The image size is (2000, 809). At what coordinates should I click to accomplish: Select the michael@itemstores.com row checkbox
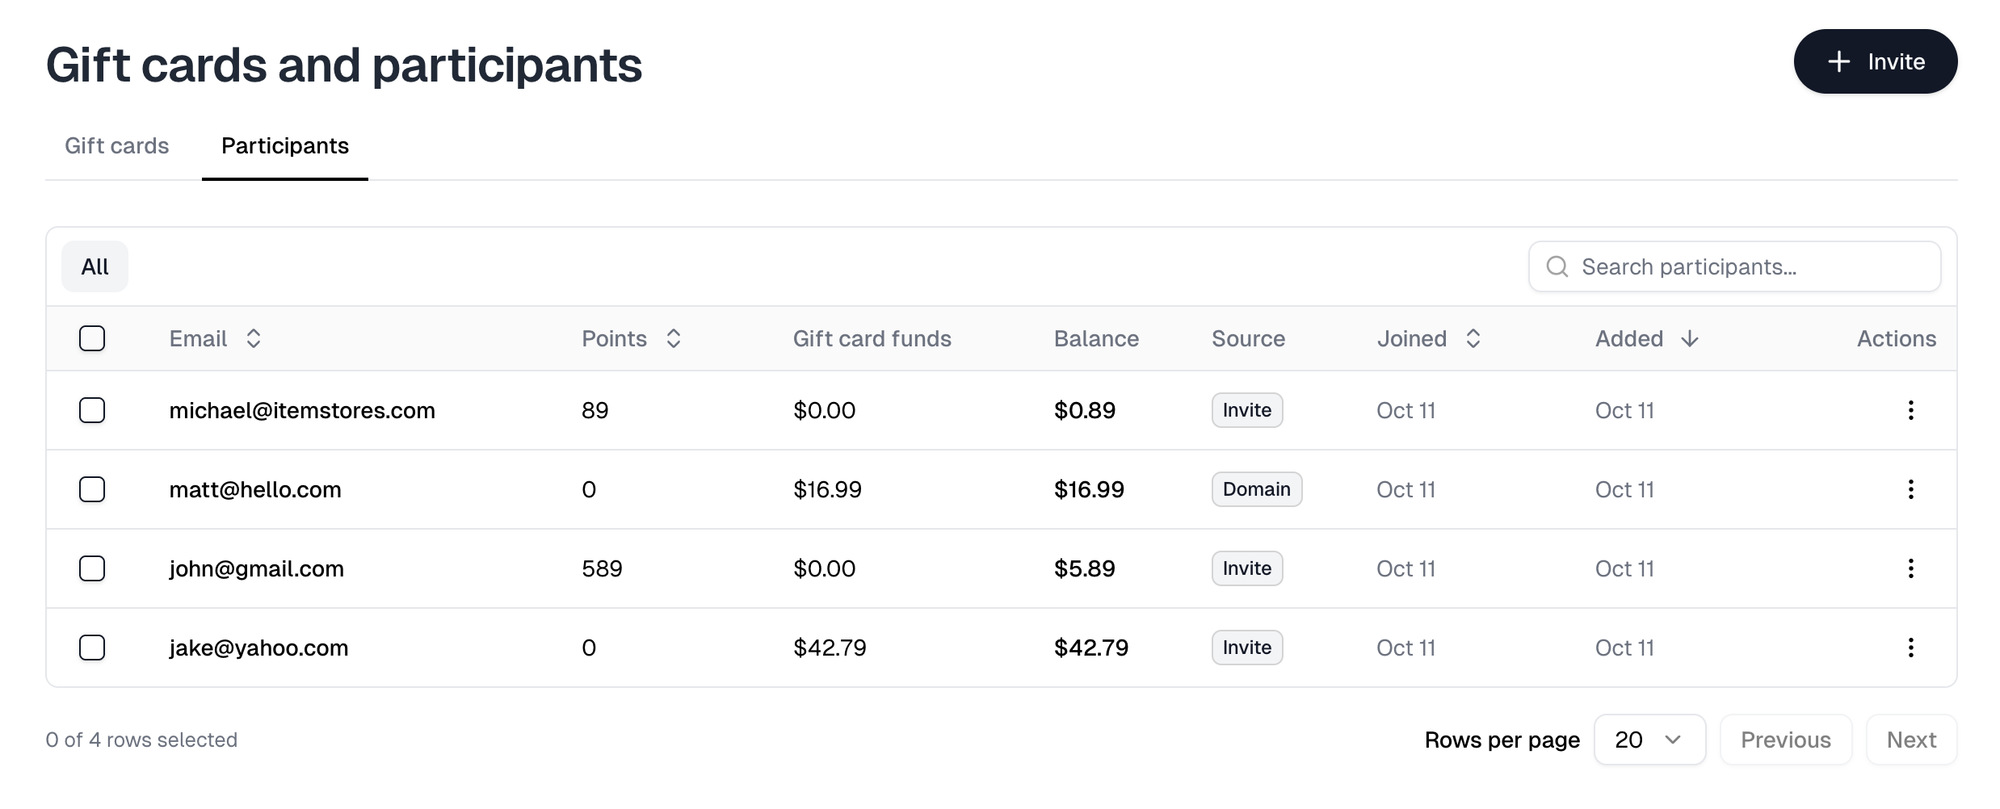click(x=92, y=410)
